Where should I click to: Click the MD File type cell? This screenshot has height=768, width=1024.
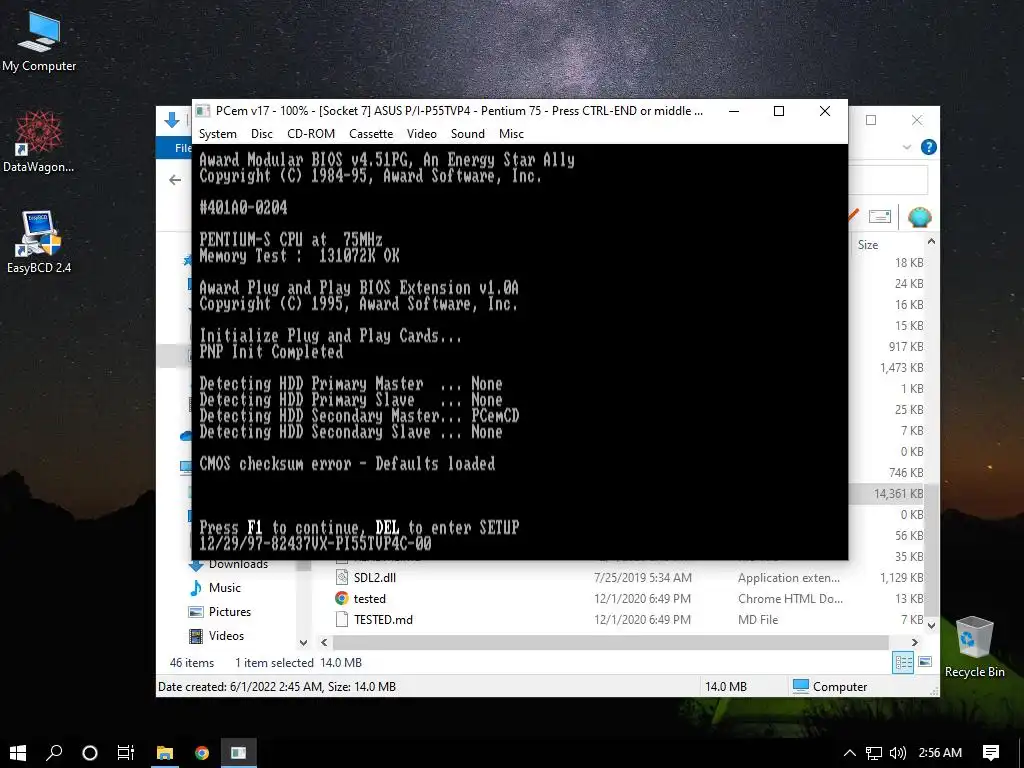click(758, 619)
